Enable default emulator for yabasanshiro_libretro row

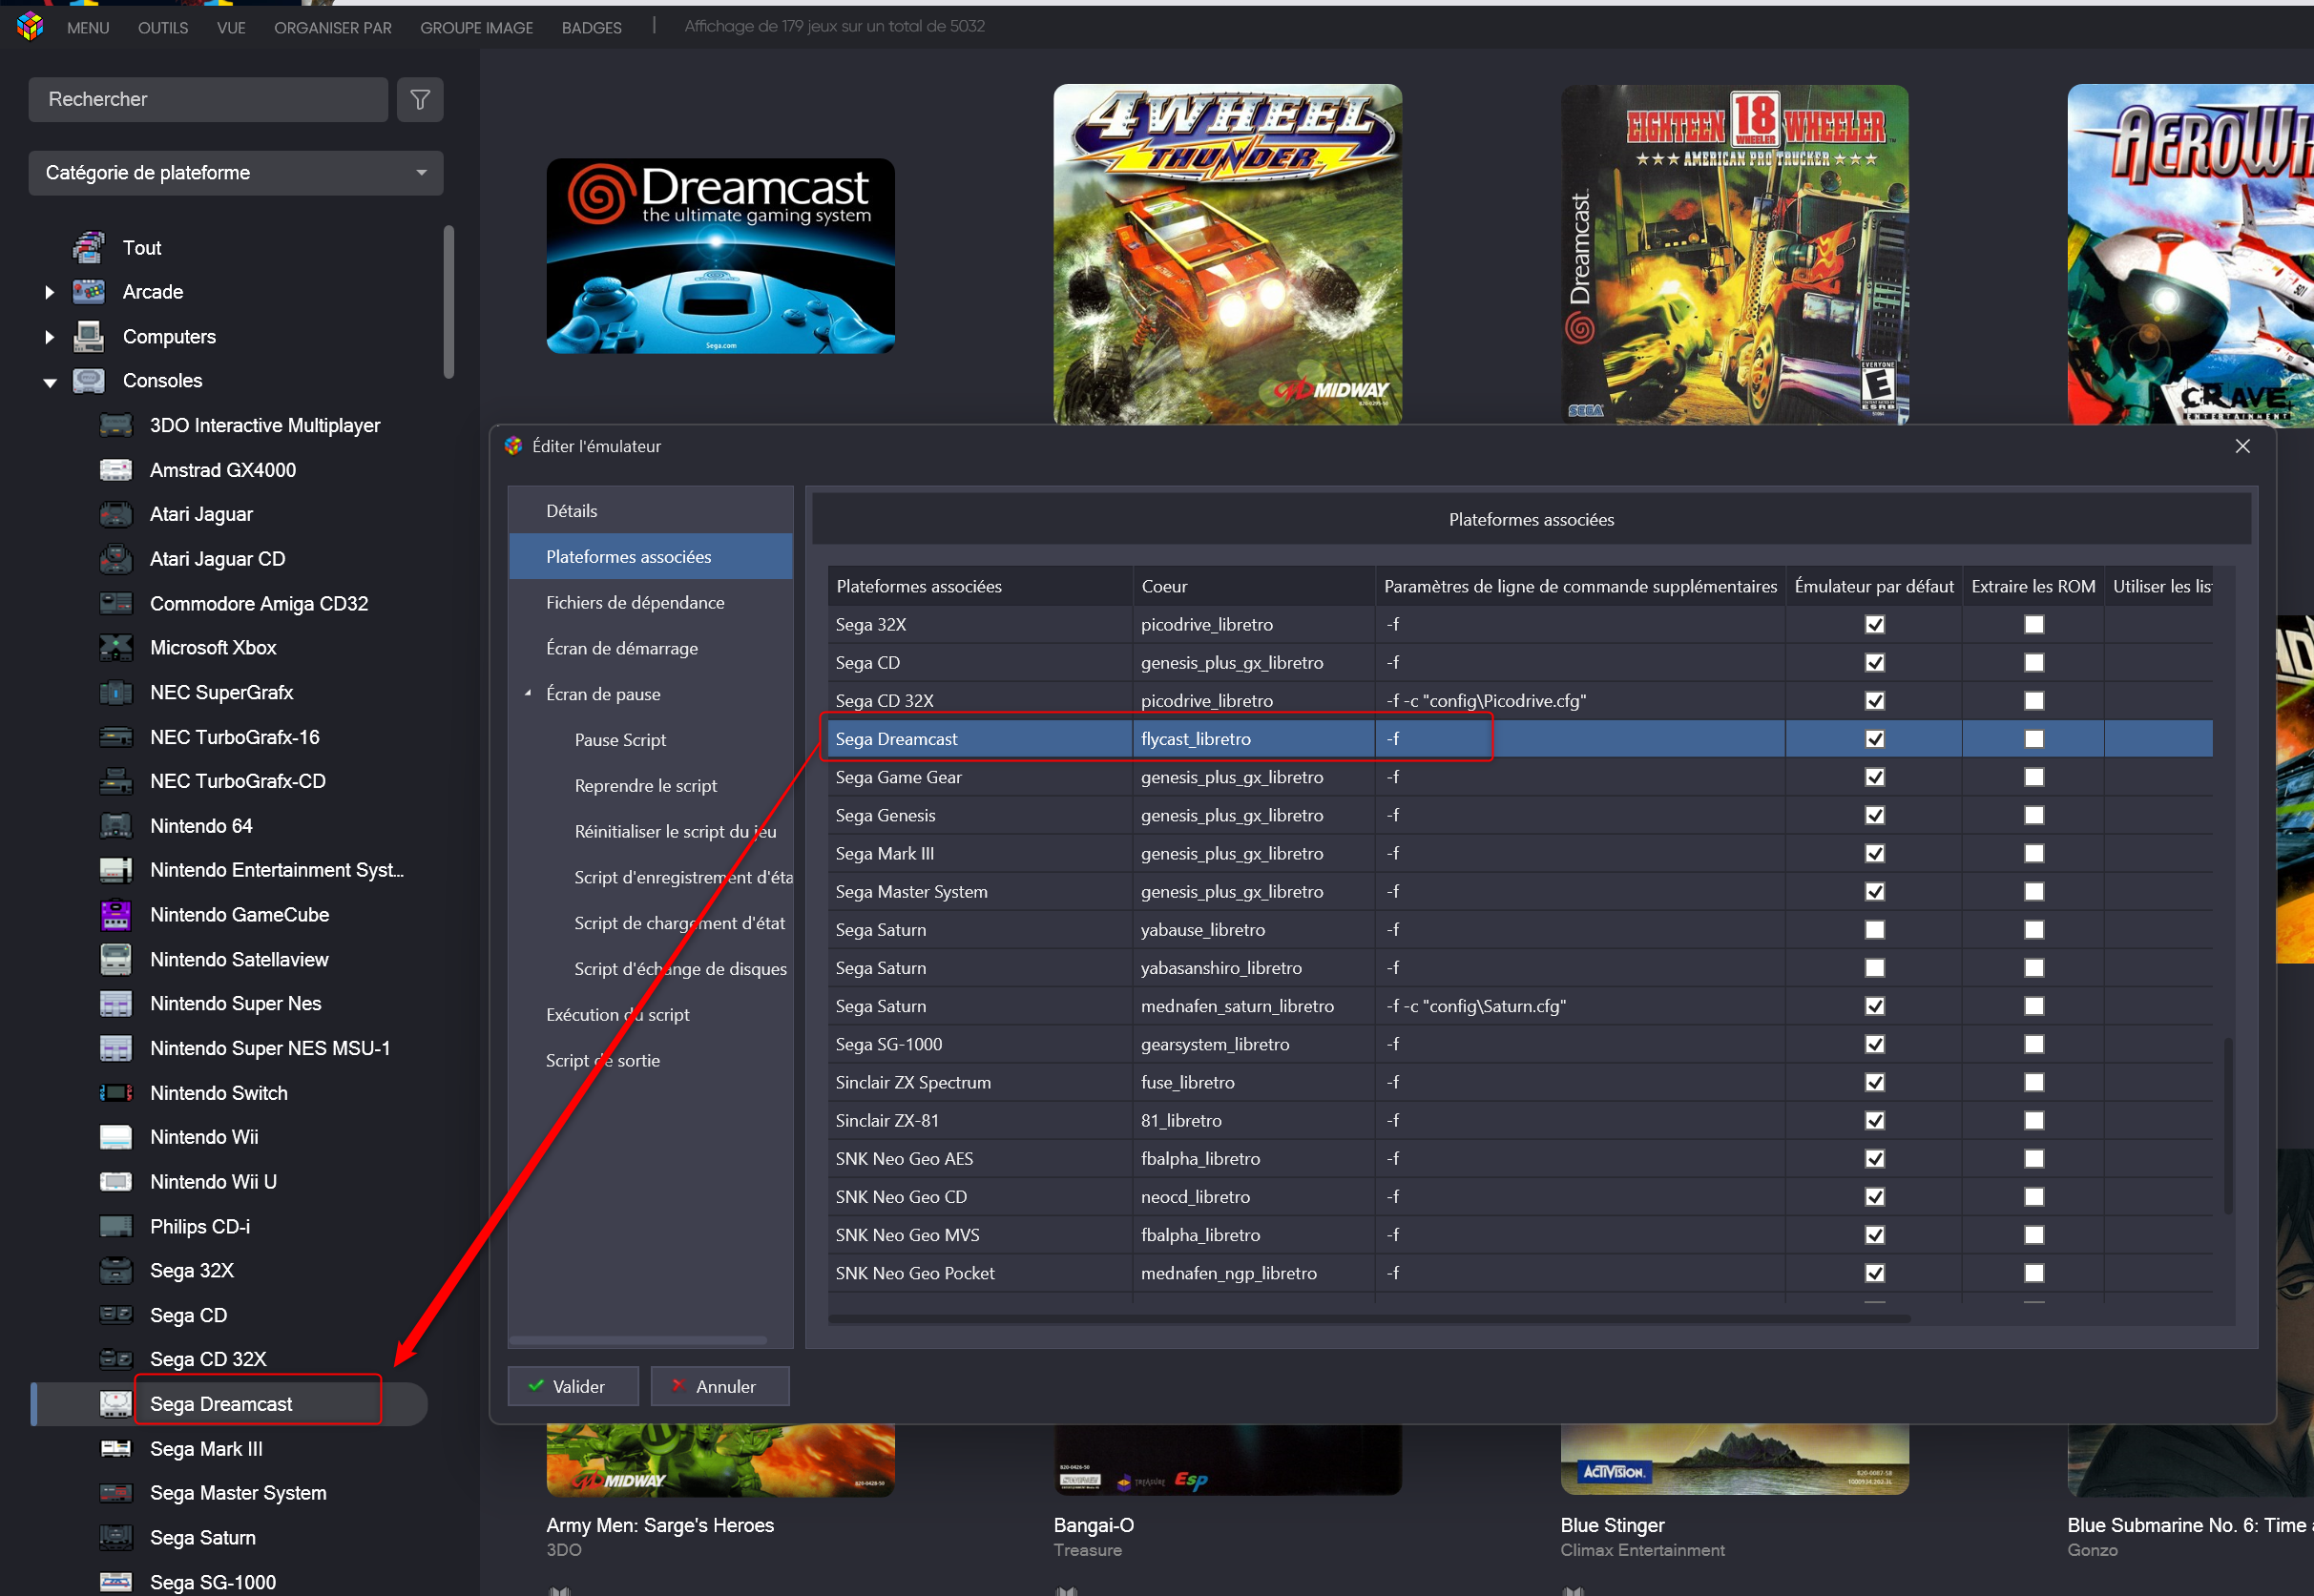tap(1874, 967)
